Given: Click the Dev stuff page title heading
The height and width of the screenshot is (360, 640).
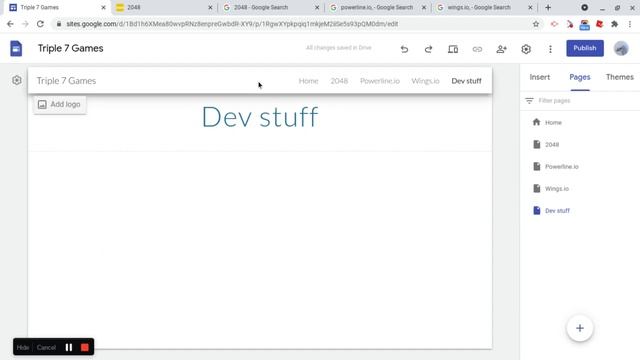Looking at the screenshot, I should point(260,117).
